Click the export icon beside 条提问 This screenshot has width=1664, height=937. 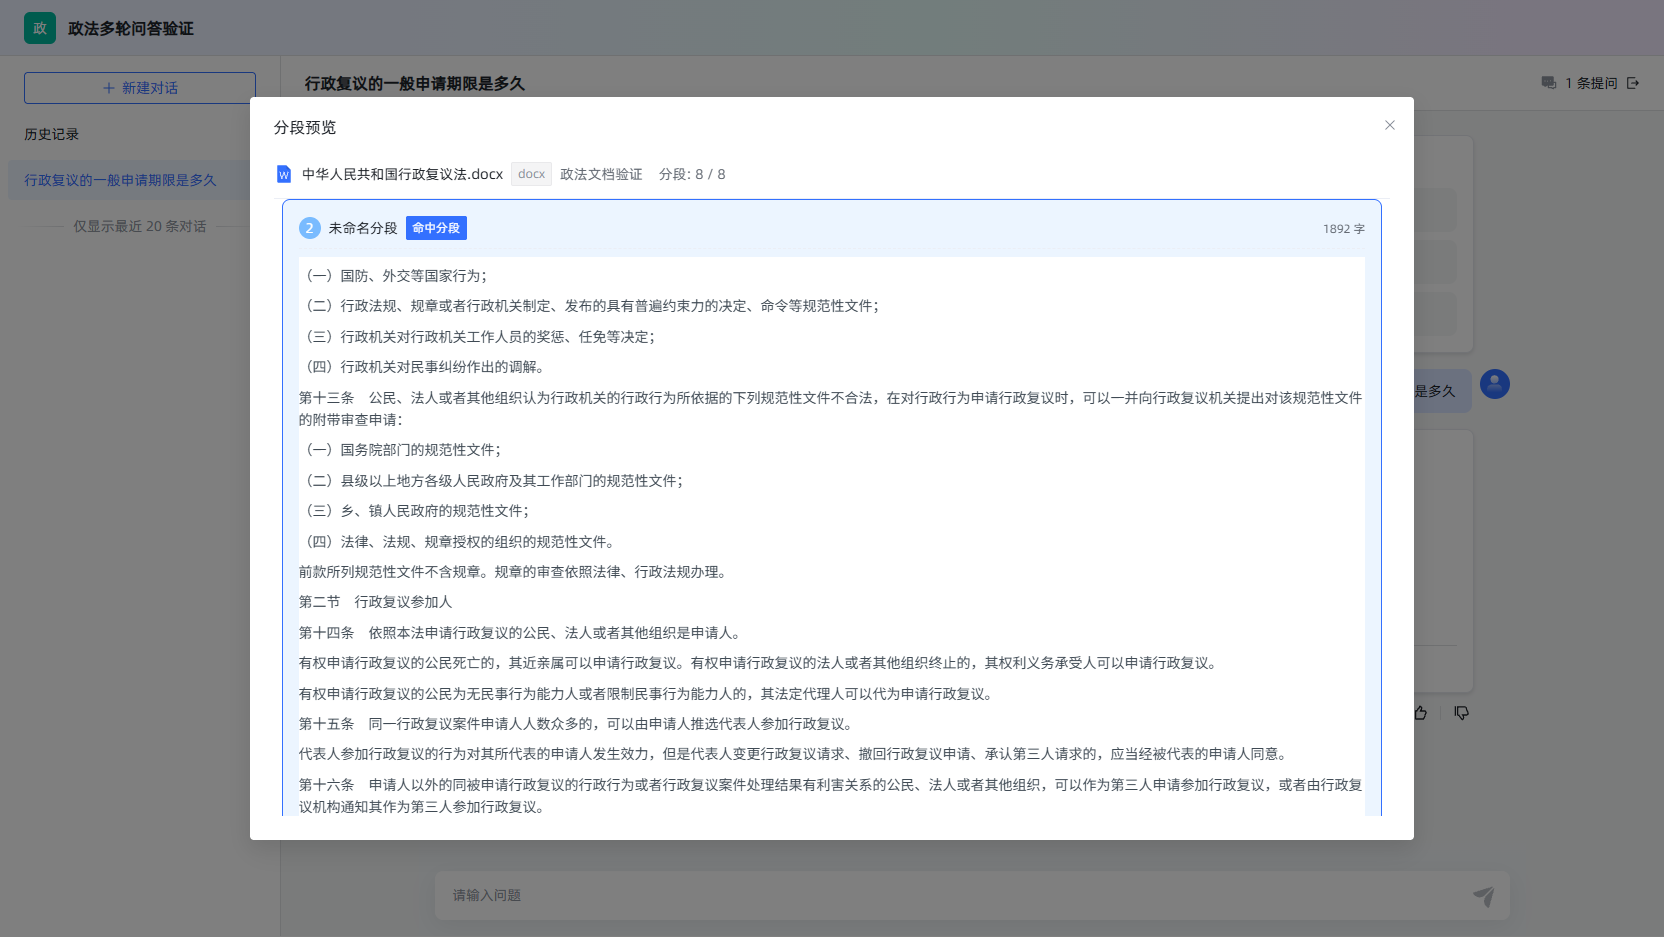click(x=1633, y=83)
